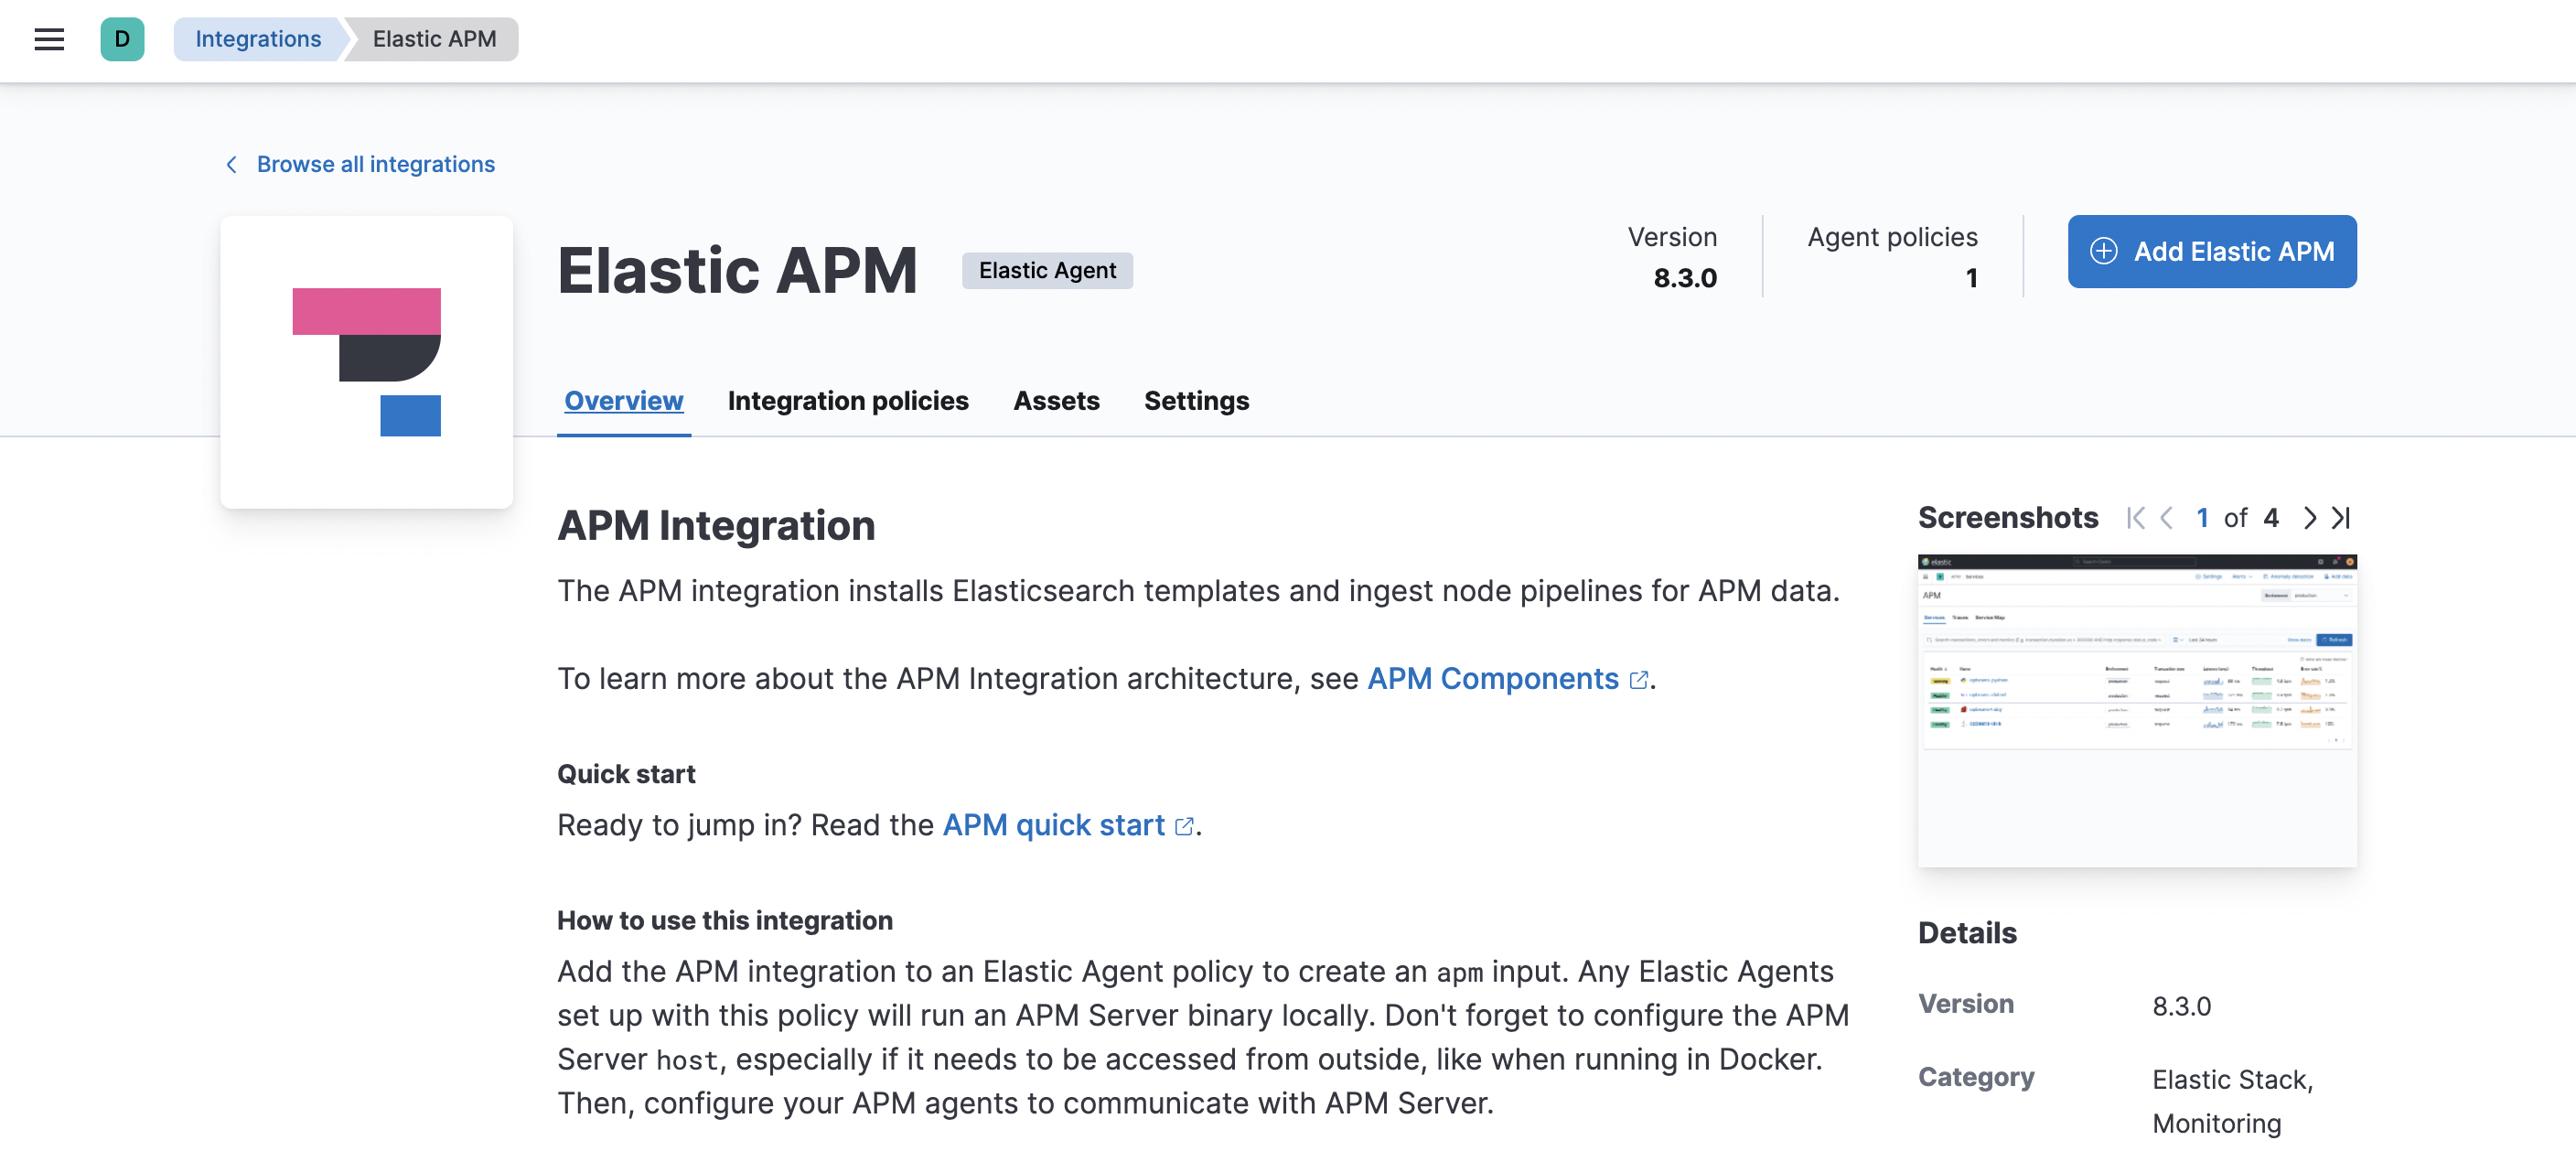Click the Elastic Agent badge
Image resolution: width=2576 pixels, height=1151 pixels.
(1047, 270)
